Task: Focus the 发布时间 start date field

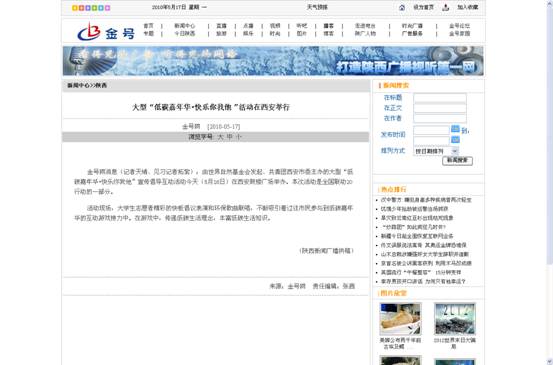Action: pyautogui.click(x=432, y=130)
